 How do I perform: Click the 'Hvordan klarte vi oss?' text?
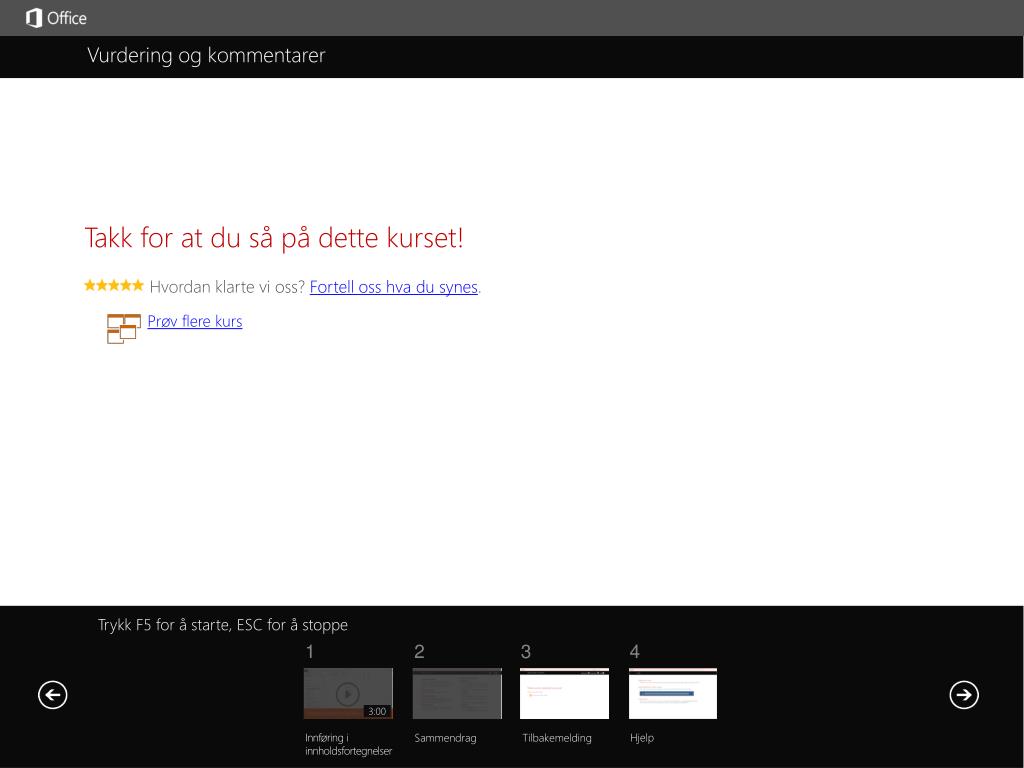click(227, 287)
